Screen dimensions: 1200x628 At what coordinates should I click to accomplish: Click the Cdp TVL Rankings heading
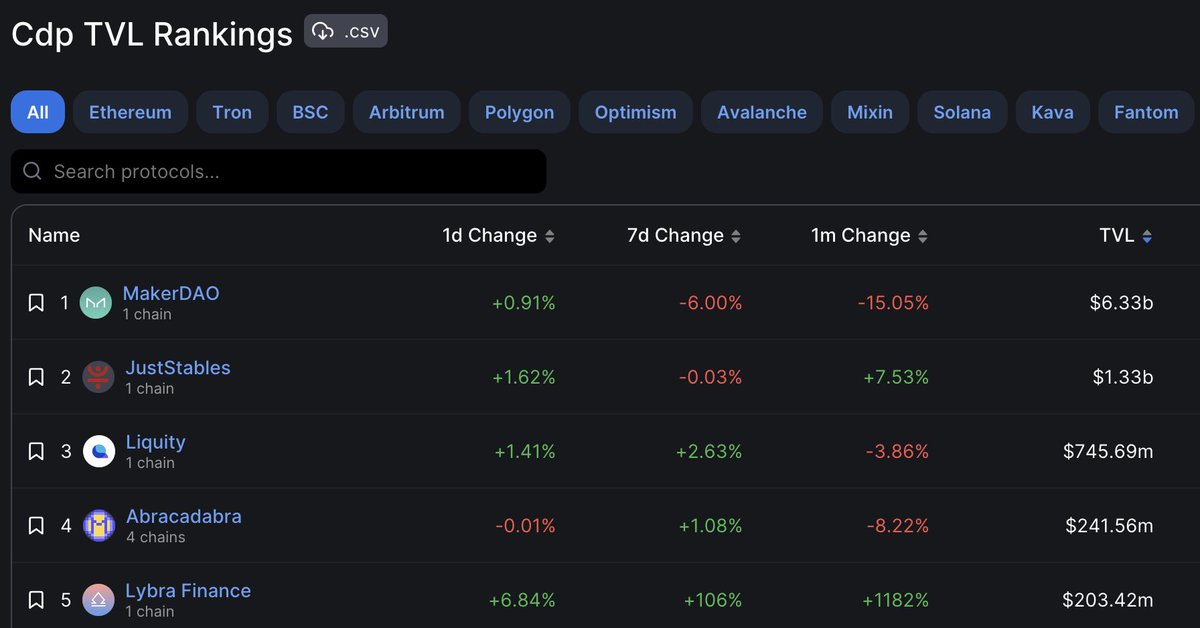(x=152, y=34)
